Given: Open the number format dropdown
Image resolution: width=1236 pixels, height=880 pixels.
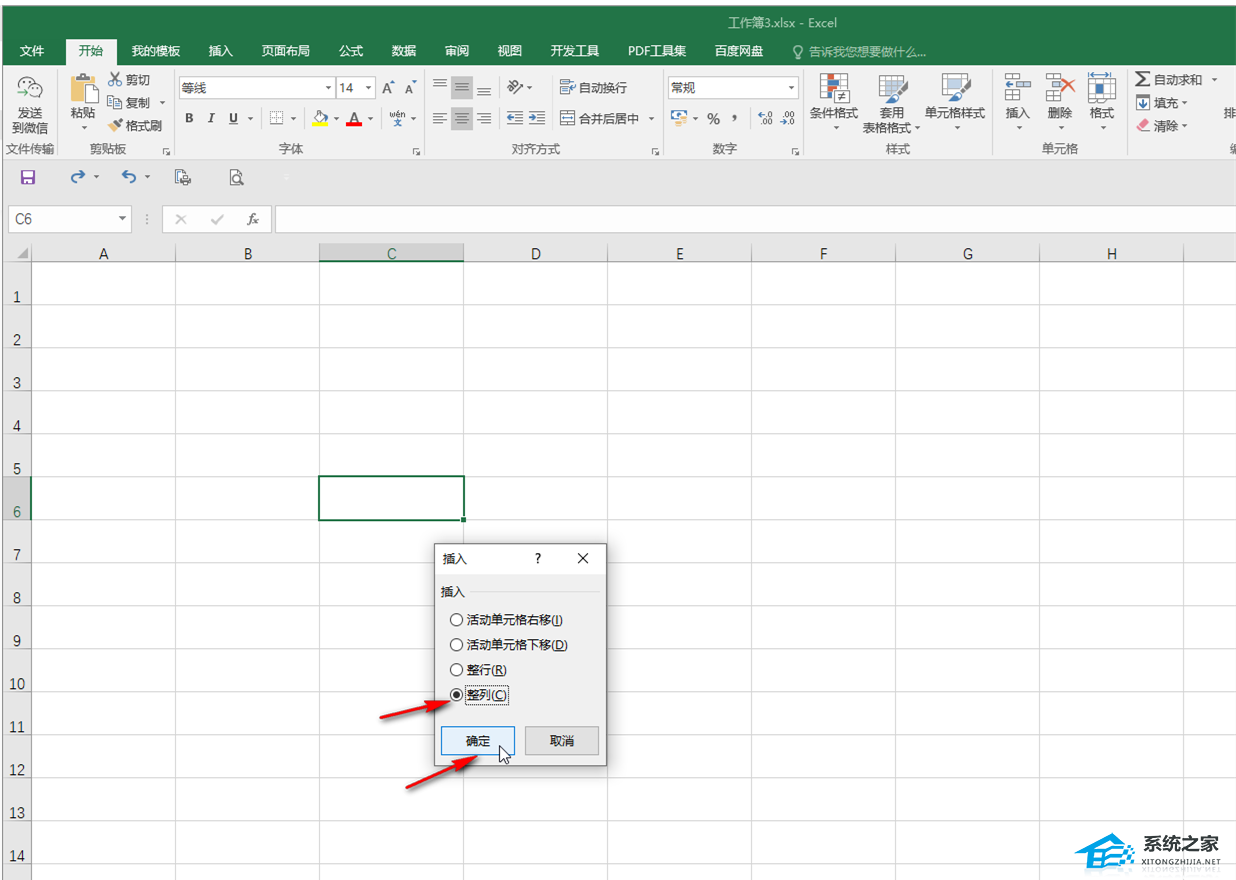Looking at the screenshot, I should point(791,88).
